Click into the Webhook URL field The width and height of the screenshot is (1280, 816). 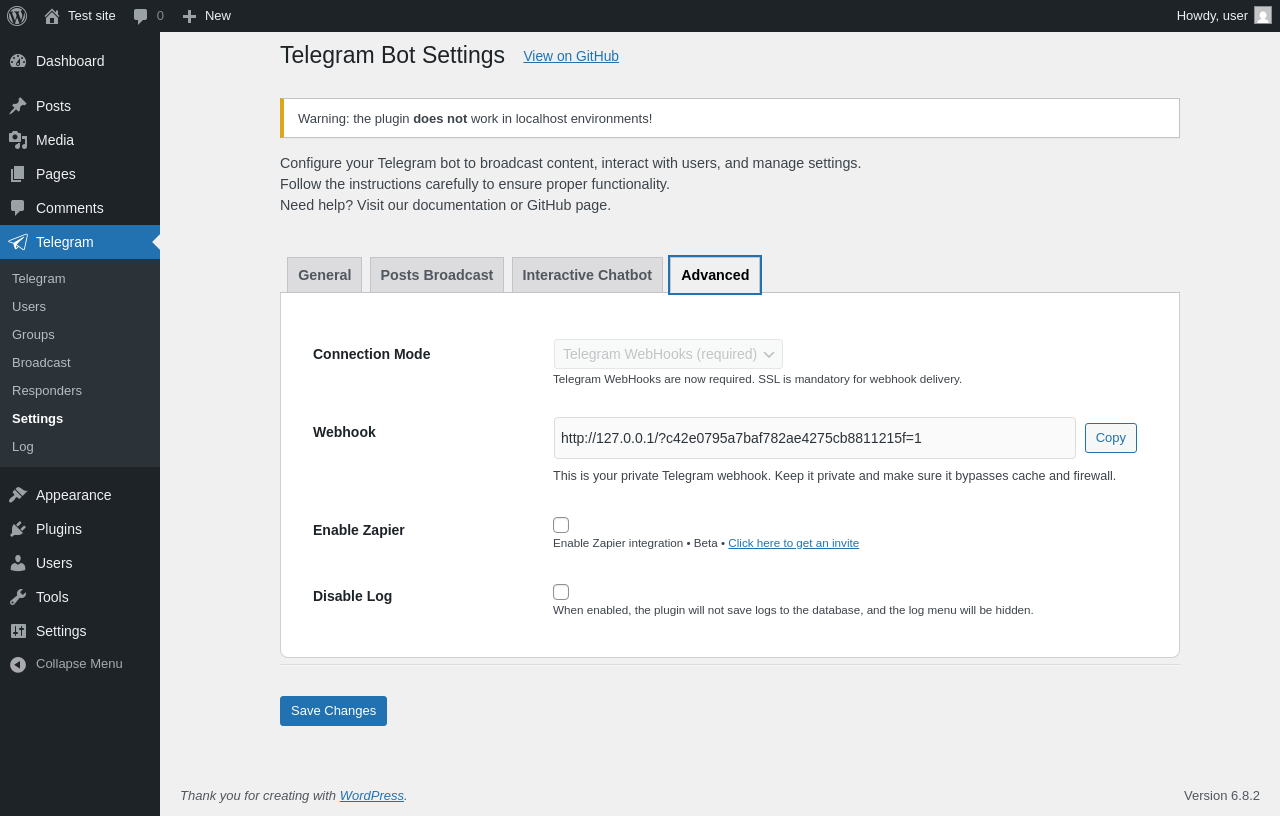815,438
